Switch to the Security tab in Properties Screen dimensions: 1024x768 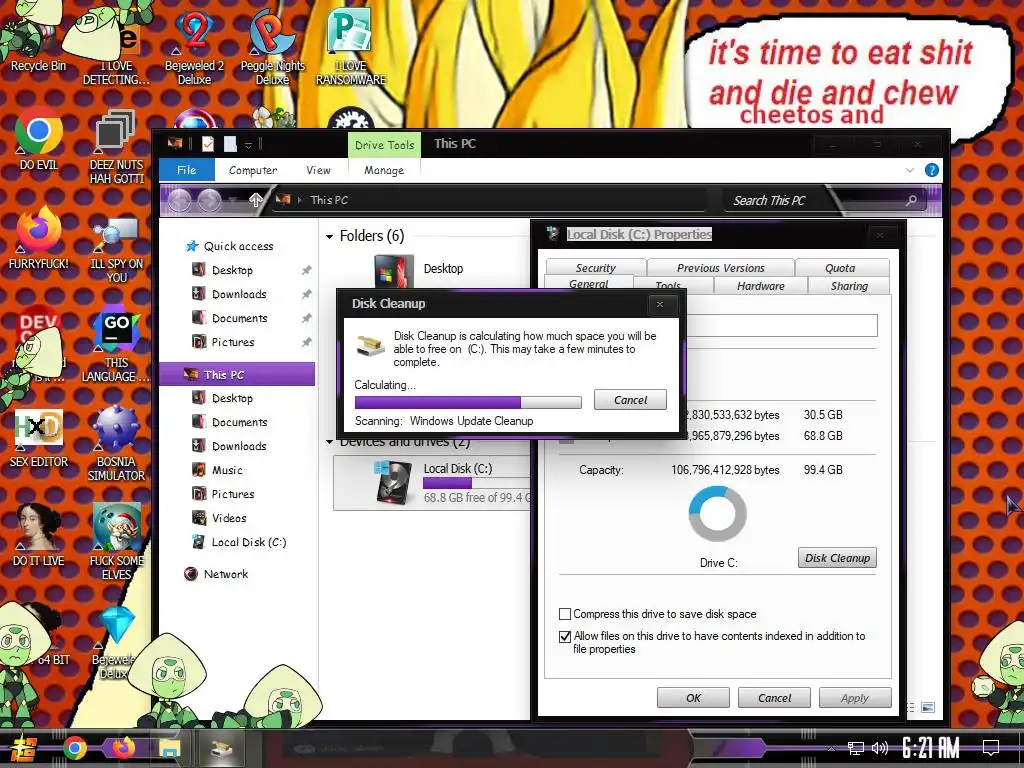pyautogui.click(x=596, y=268)
